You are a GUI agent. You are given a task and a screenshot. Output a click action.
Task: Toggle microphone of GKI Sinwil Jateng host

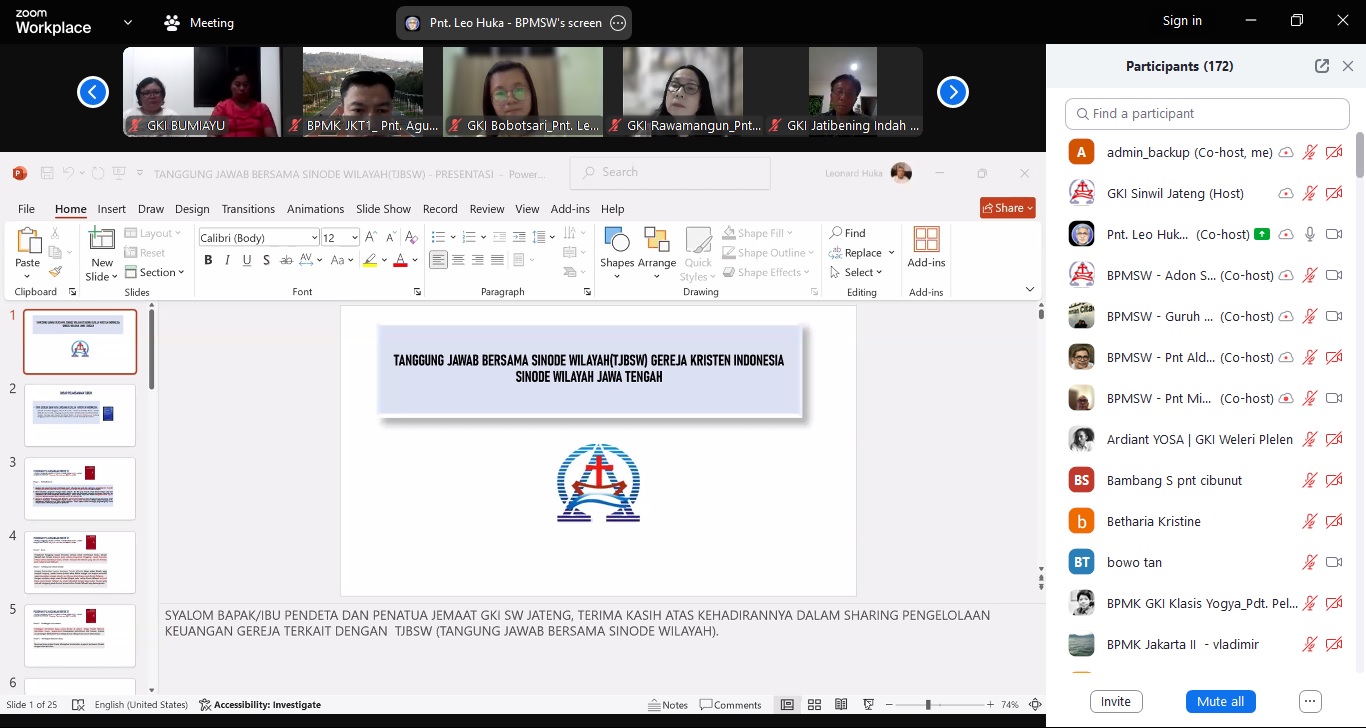[x=1310, y=193]
